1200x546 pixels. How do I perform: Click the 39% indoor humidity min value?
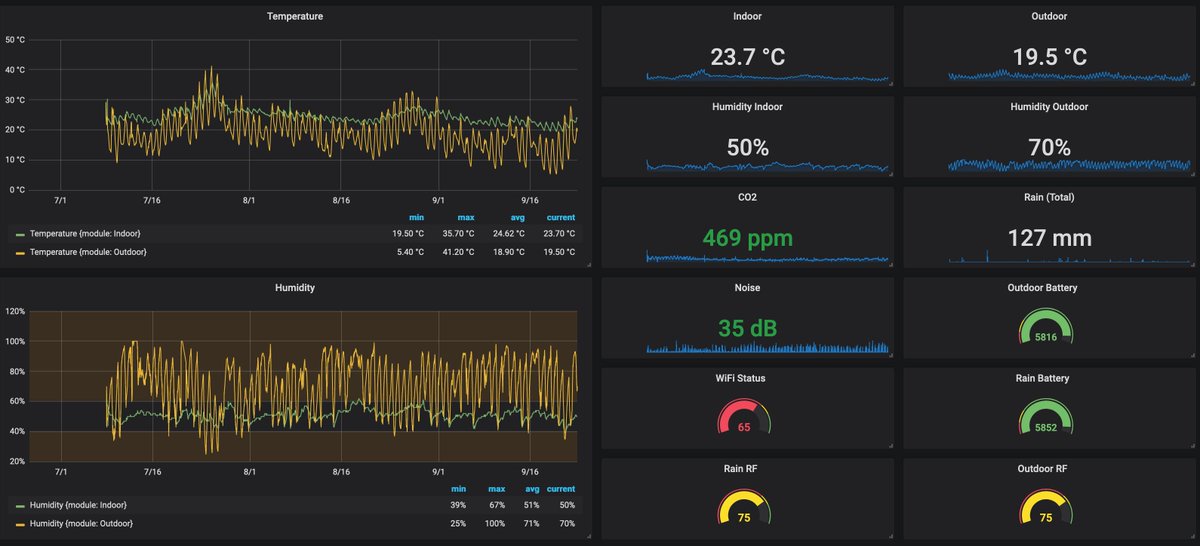(x=459, y=504)
